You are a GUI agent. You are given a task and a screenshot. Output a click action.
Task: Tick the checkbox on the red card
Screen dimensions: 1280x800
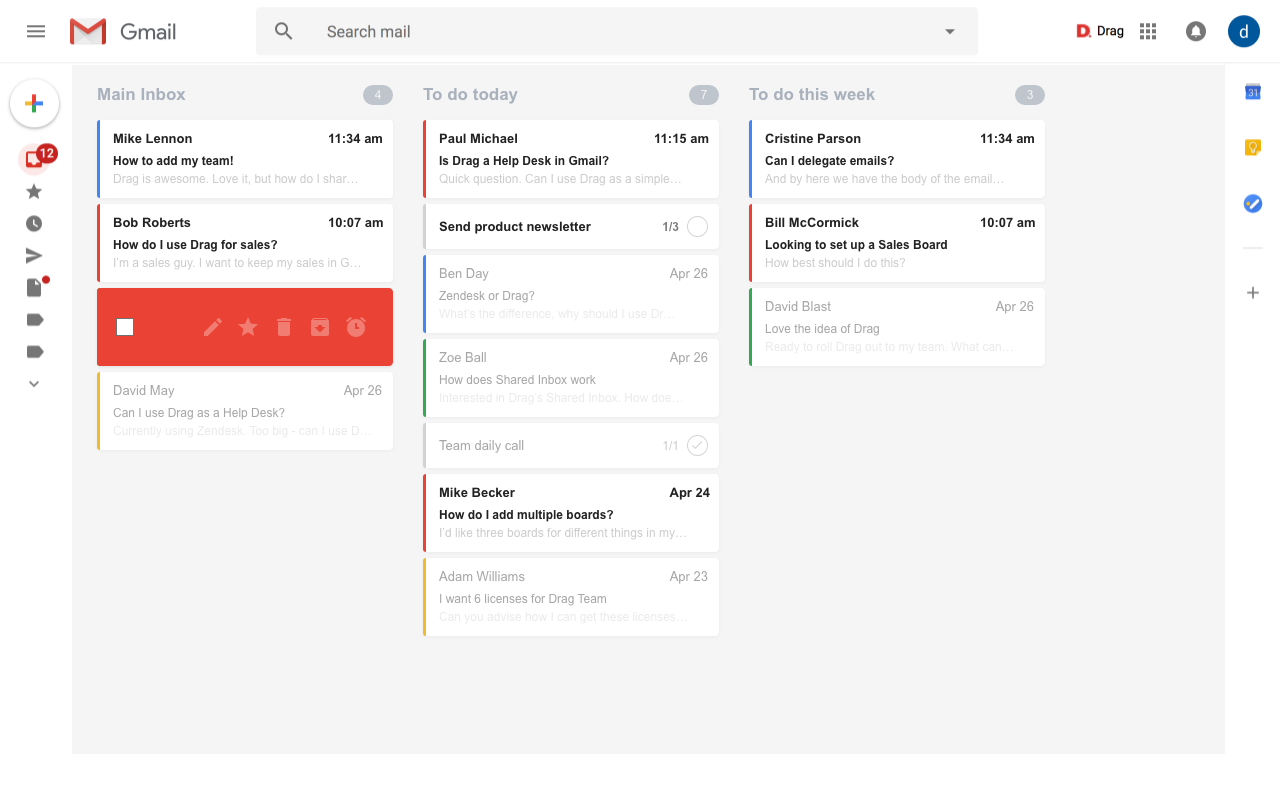[x=125, y=327]
